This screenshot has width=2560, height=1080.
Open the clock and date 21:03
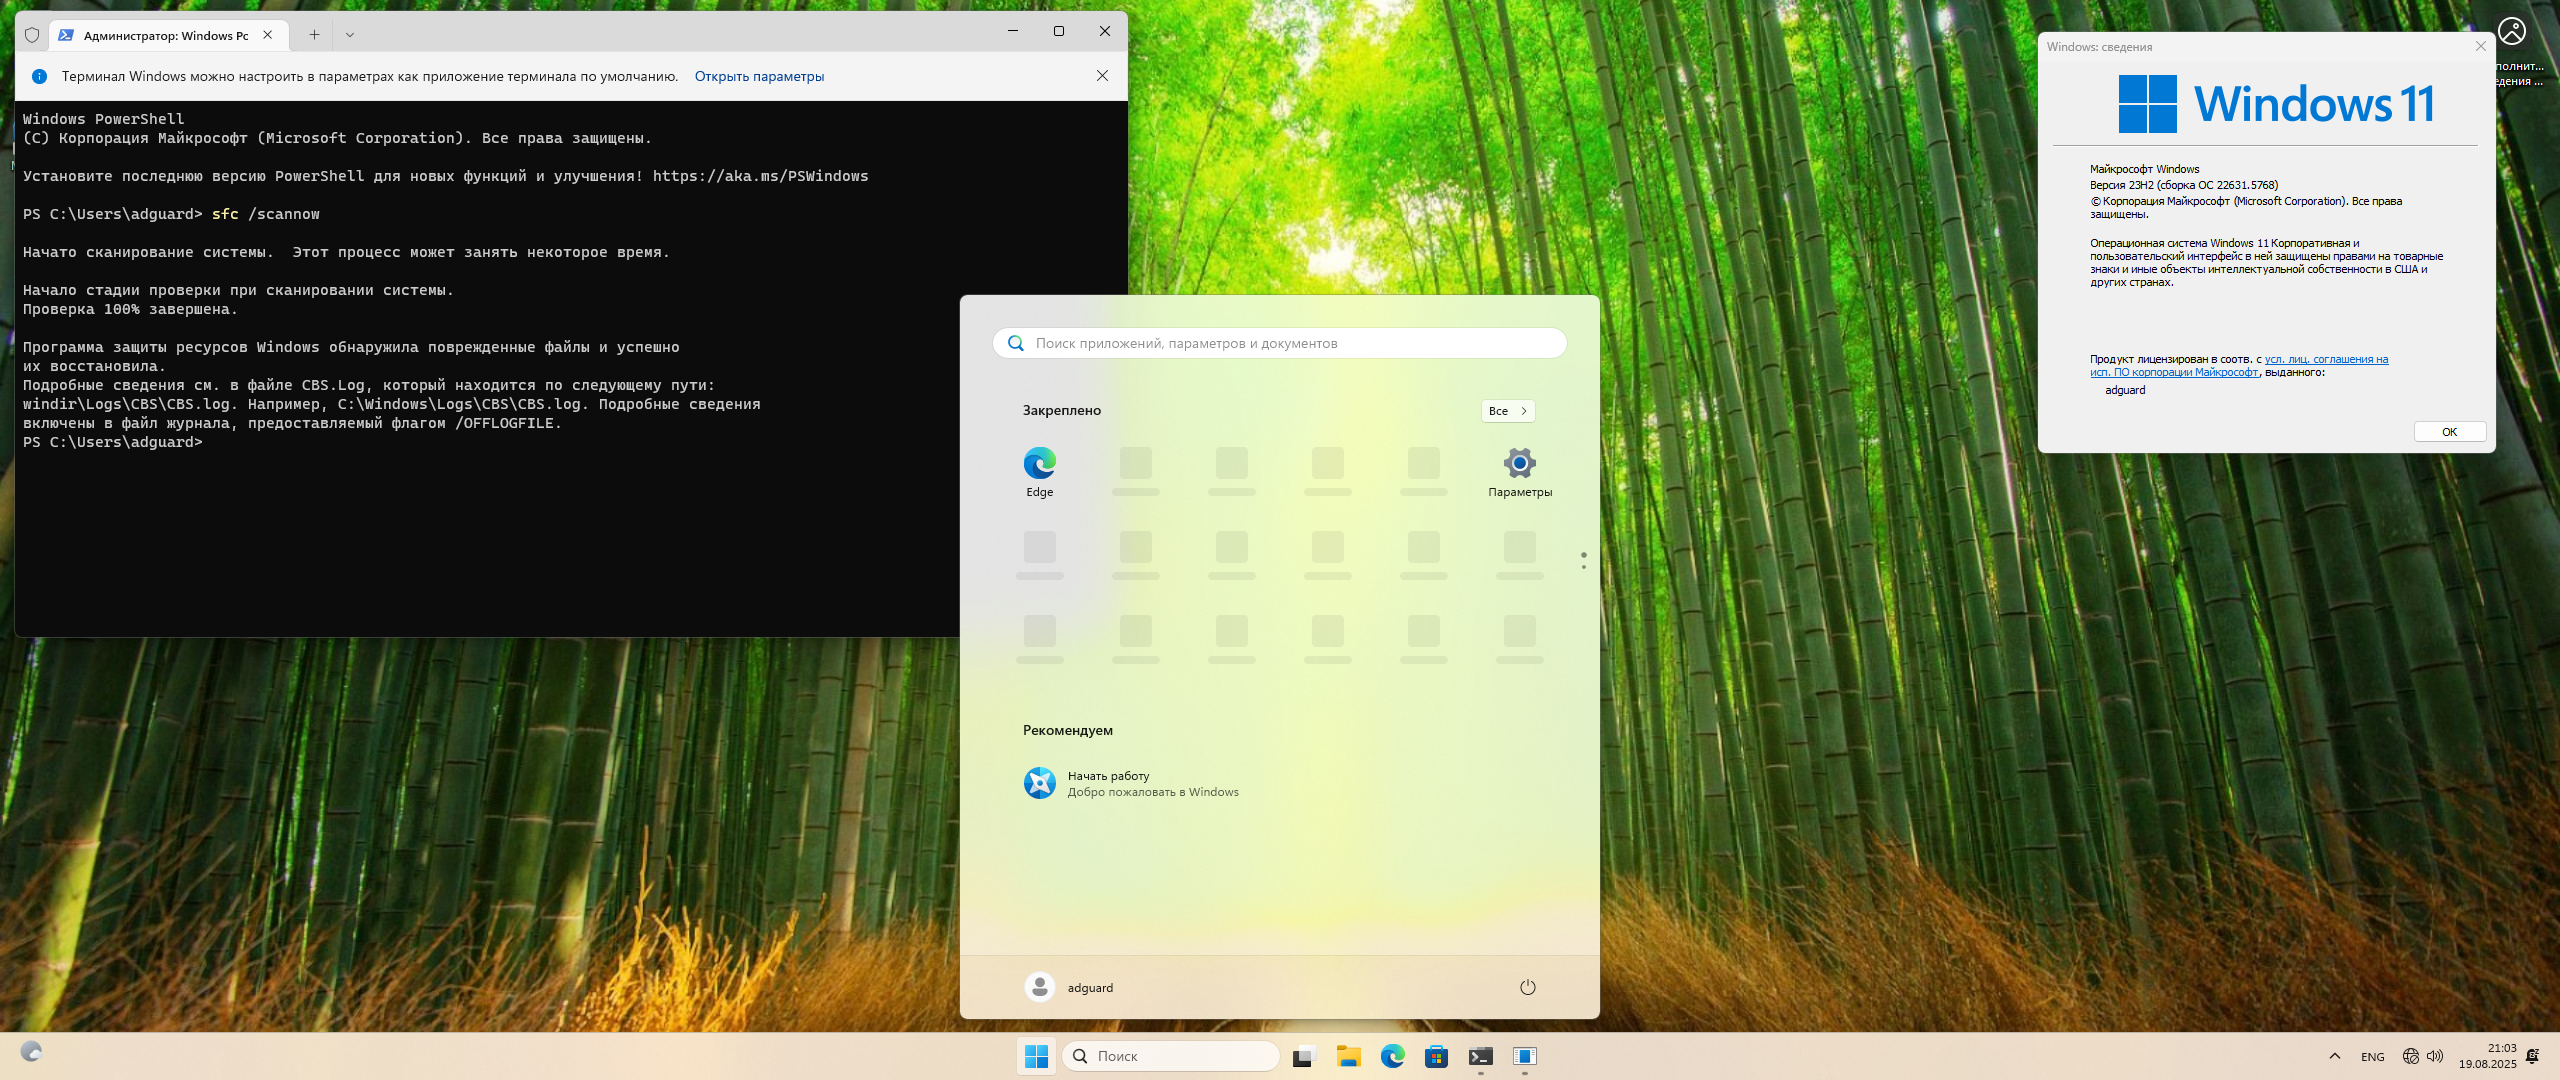[2487, 1056]
